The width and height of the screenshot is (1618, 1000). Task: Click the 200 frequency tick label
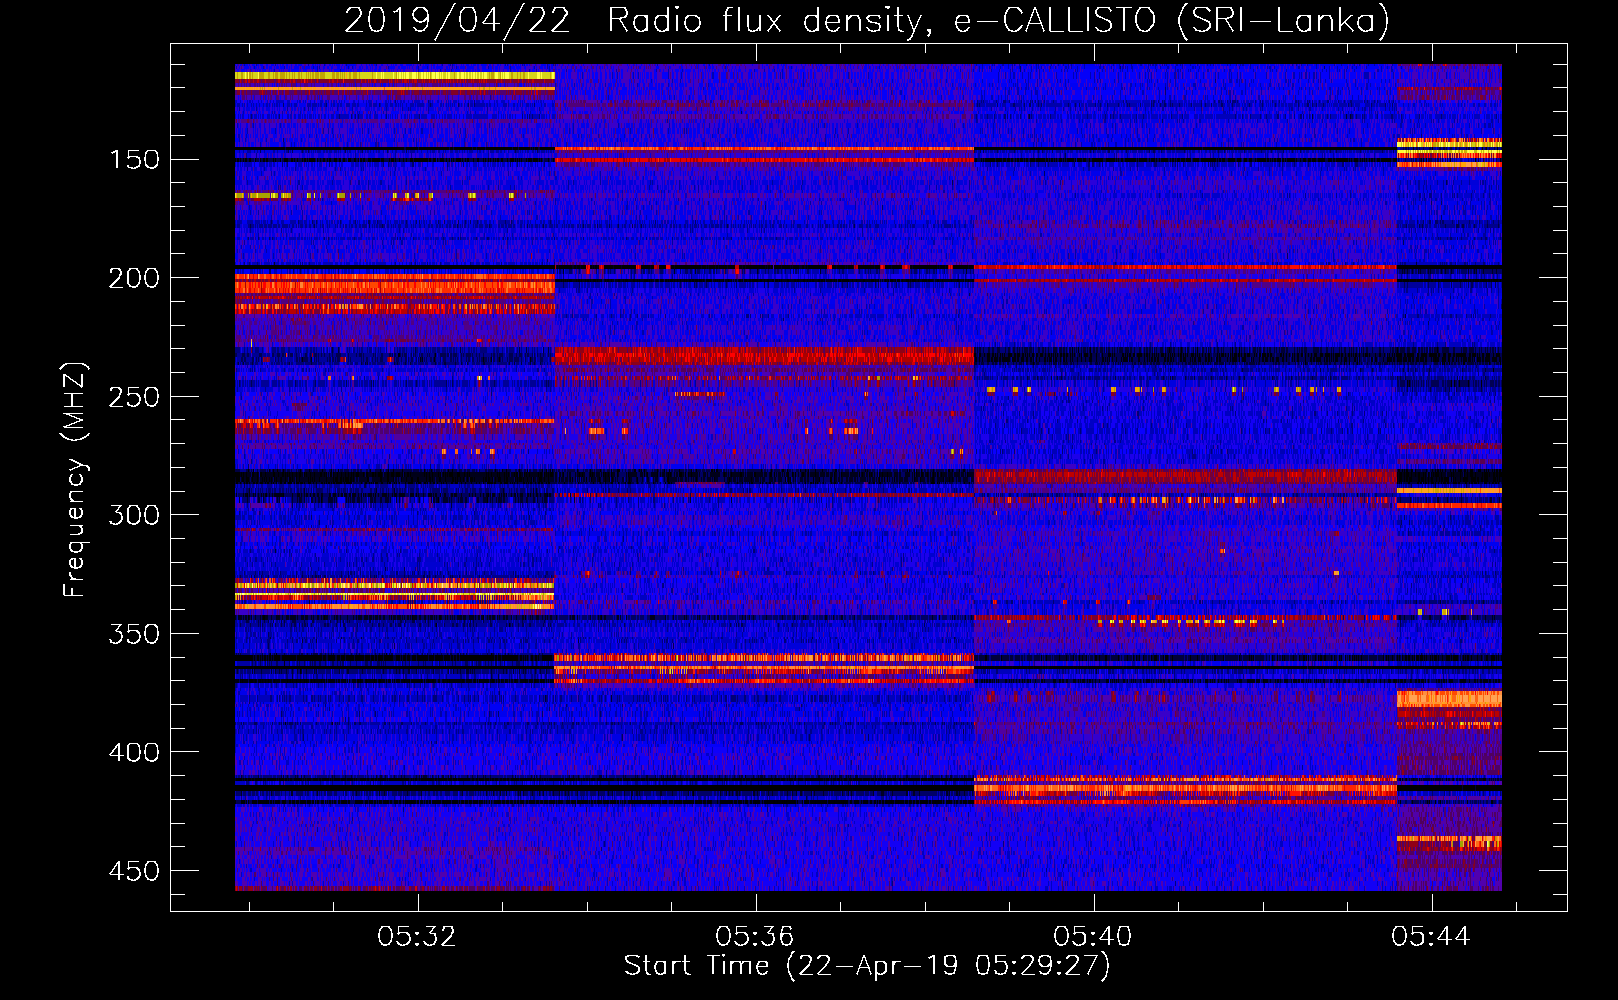133,278
